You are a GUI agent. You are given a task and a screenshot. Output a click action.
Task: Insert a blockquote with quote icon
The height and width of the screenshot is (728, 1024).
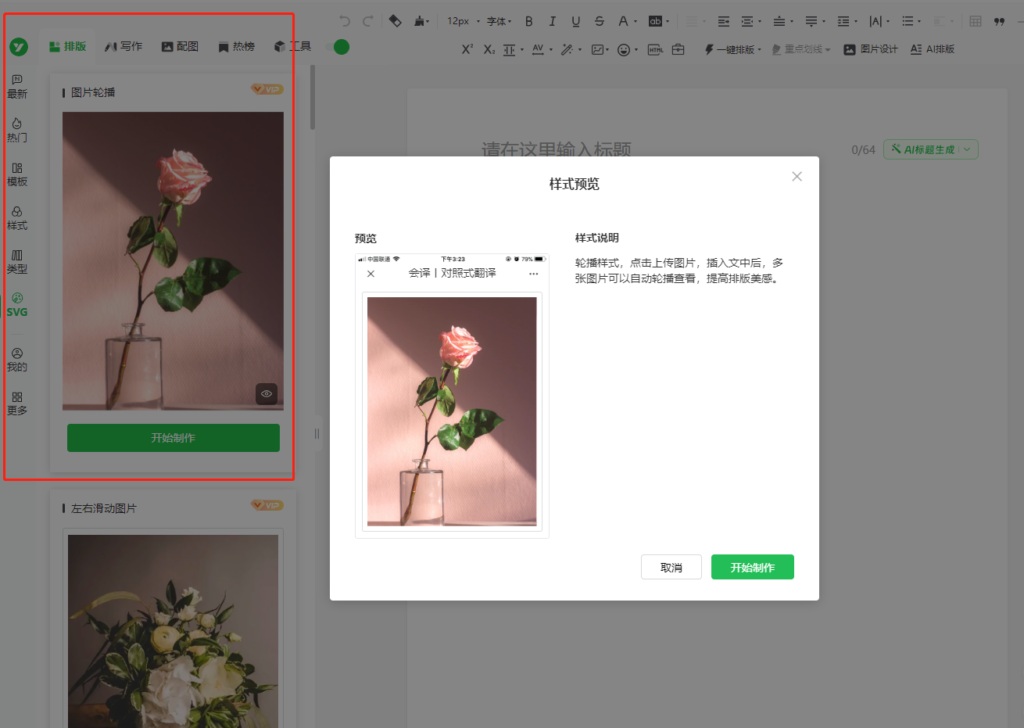point(999,22)
